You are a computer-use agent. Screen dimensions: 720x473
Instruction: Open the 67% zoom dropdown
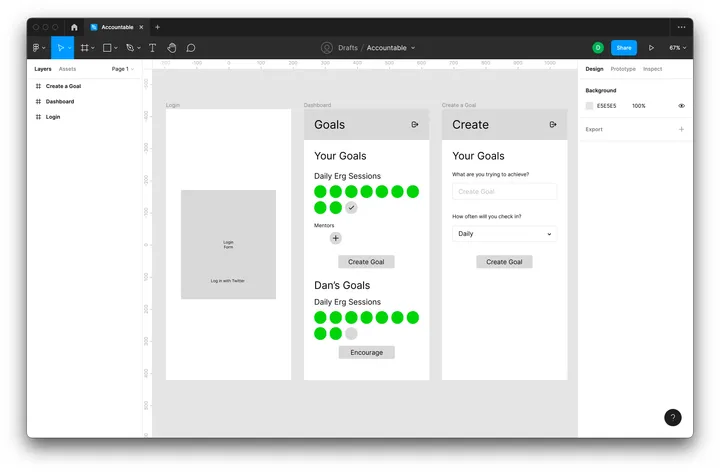click(677, 48)
